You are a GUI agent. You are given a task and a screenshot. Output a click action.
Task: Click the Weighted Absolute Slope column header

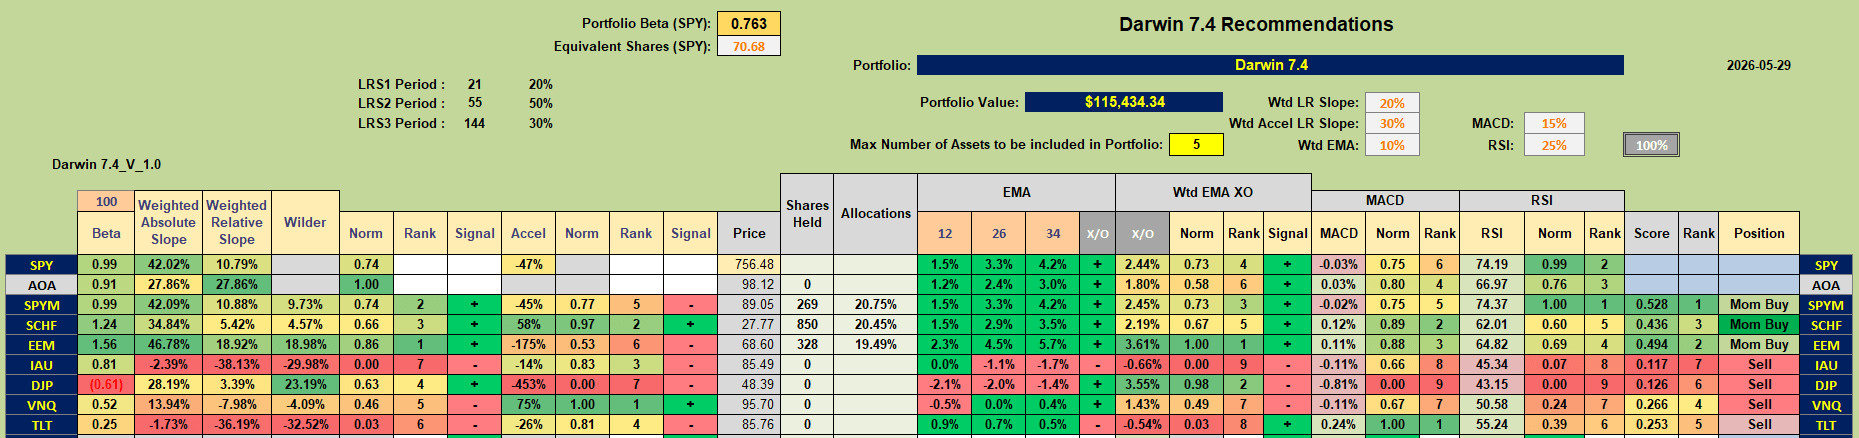pyautogui.click(x=168, y=222)
